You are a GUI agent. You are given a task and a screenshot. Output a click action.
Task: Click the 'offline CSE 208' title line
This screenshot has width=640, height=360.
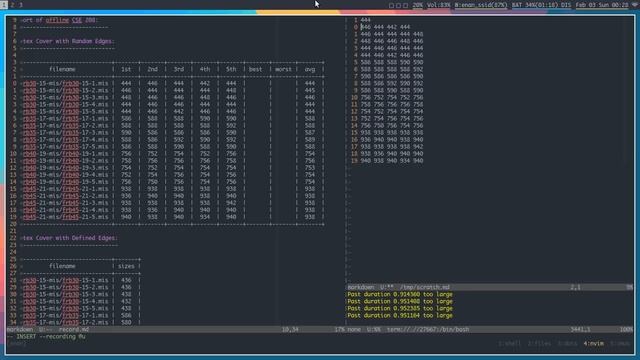tap(60, 20)
